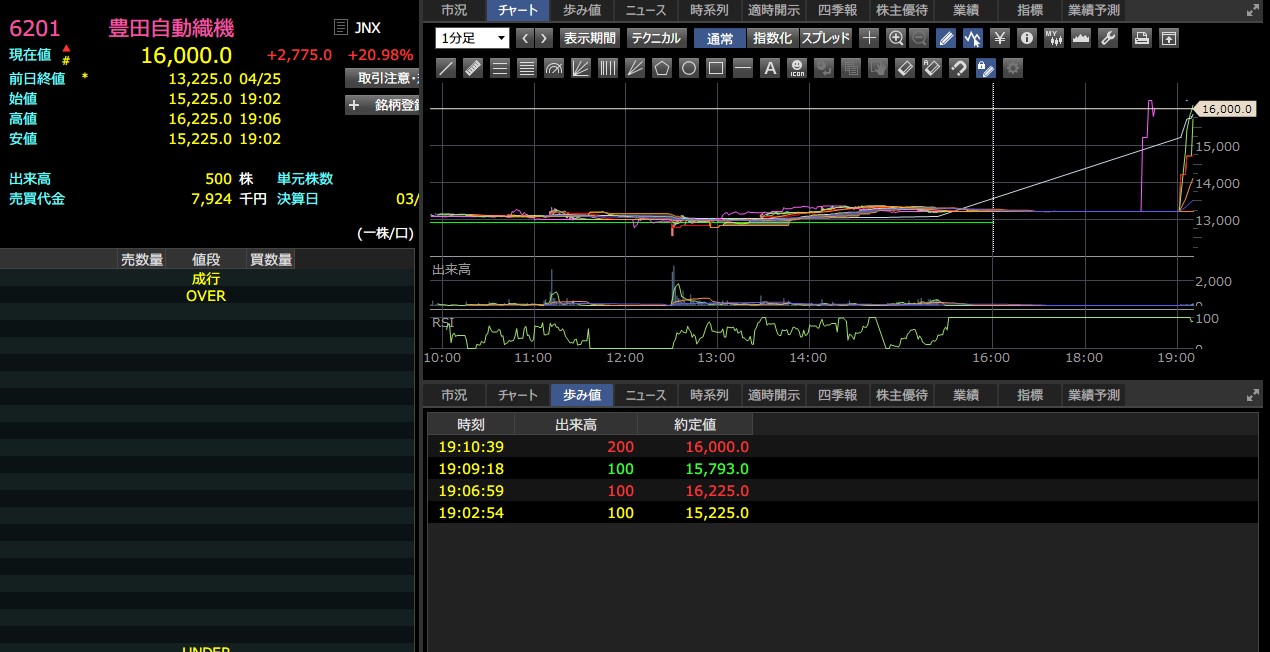1270x652 pixels.
Task: Open 業績予測 tab in upper panel
Action: click(x=1094, y=10)
